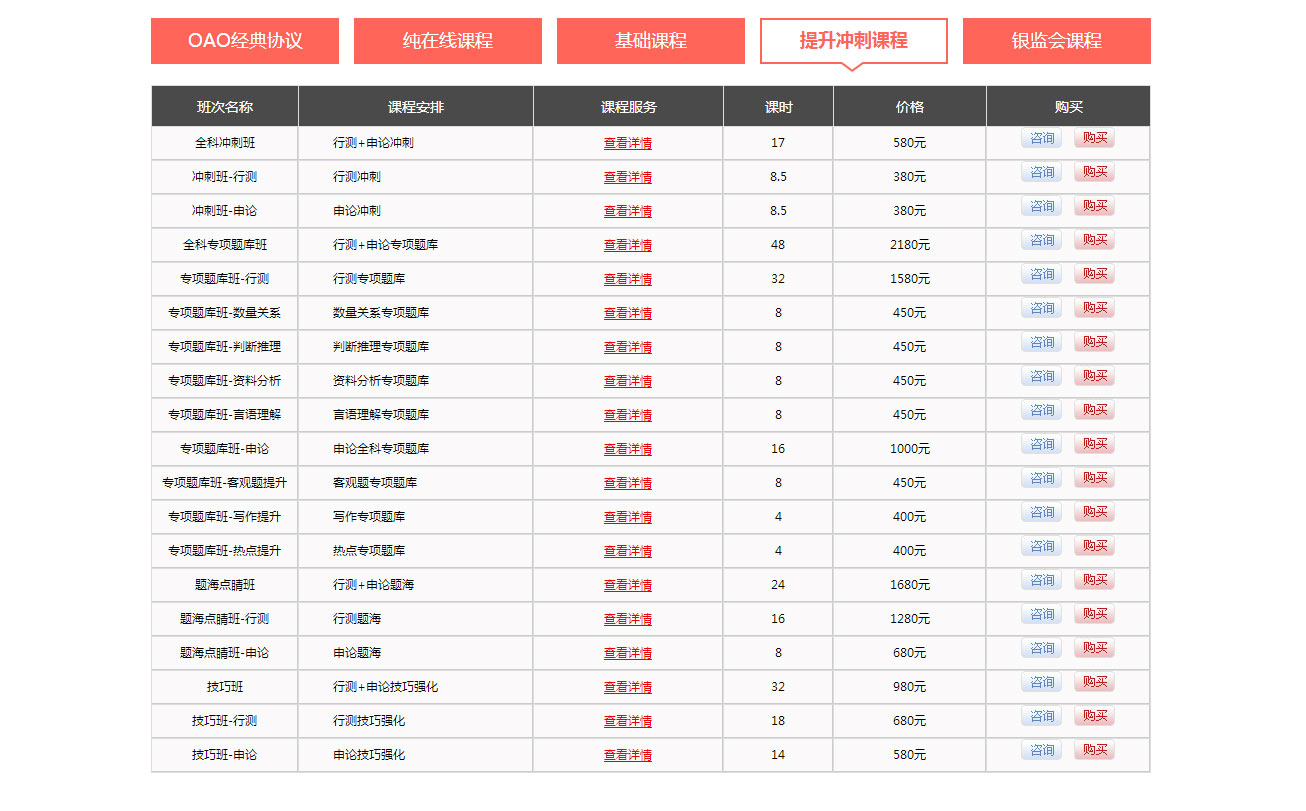1306x811 pixels.
Task: Buy 专项题库班-热点提升
Action: point(1095,546)
